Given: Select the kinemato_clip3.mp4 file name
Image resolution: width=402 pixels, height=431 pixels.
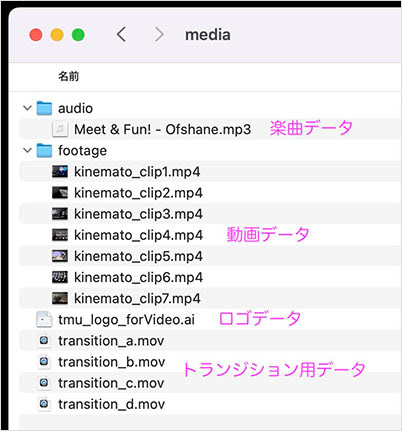Looking at the screenshot, I should 138,214.
